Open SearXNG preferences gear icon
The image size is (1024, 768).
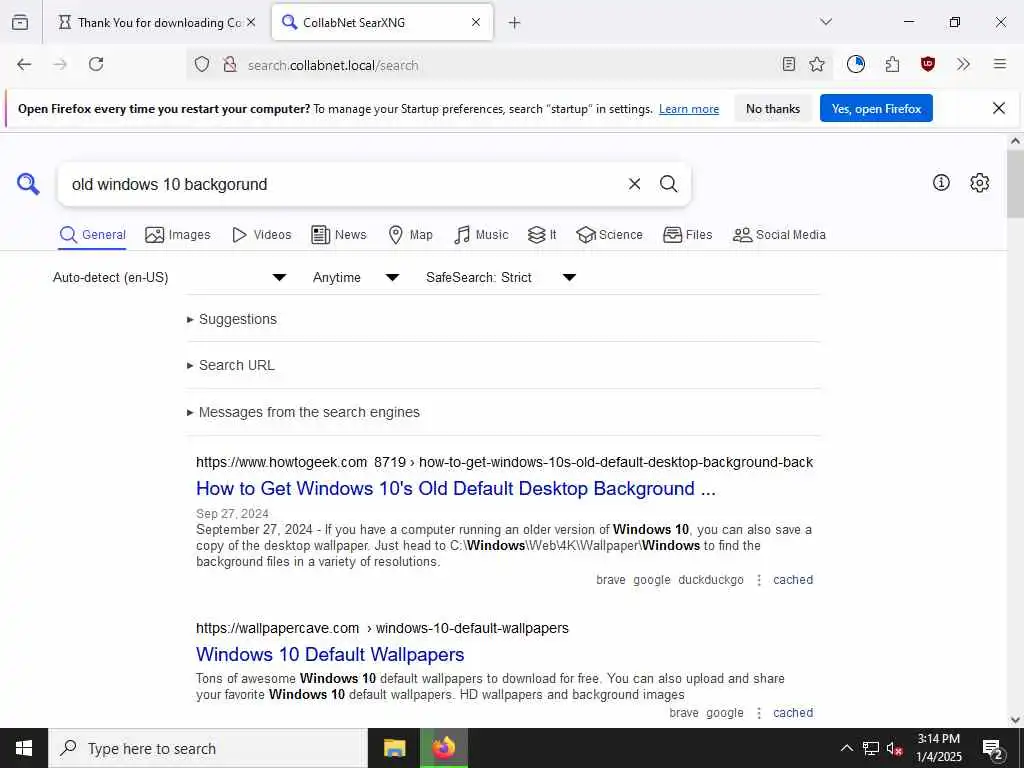click(x=979, y=183)
